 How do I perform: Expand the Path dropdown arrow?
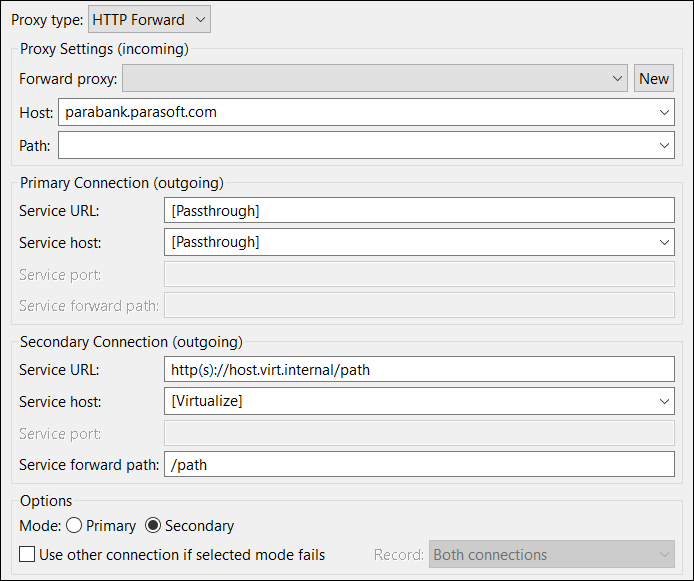pyautogui.click(x=664, y=145)
